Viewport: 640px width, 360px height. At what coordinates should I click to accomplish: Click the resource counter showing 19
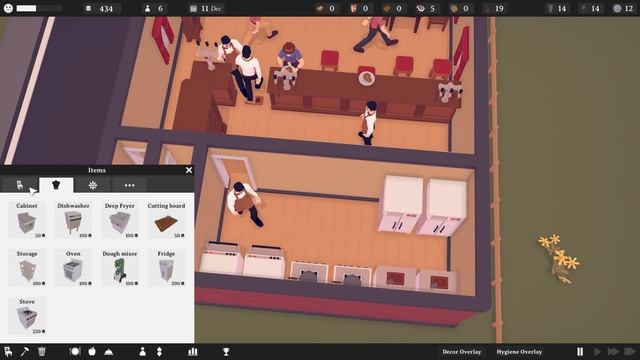(x=494, y=8)
